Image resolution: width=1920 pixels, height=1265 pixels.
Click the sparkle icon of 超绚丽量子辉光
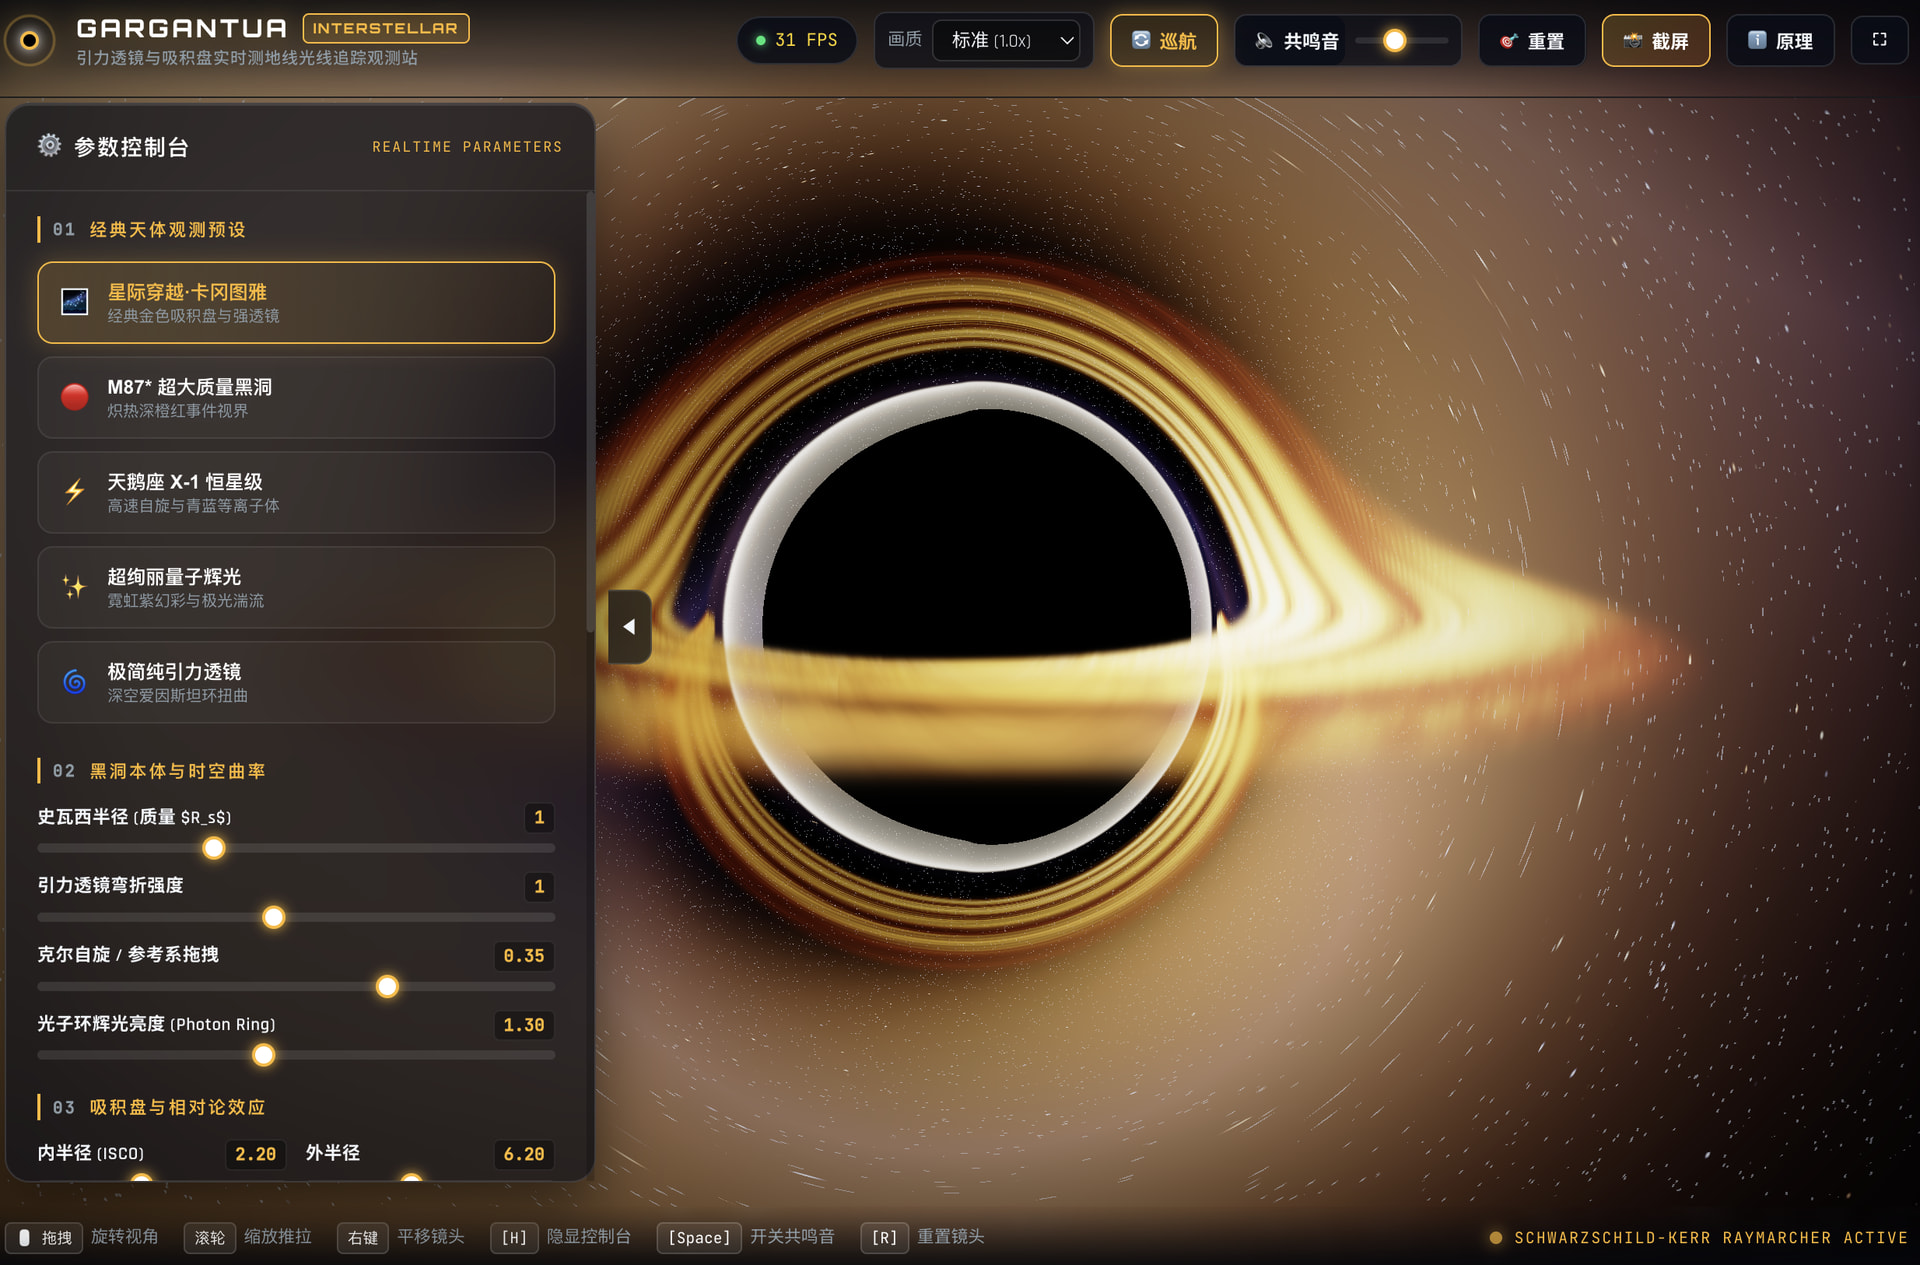click(75, 587)
